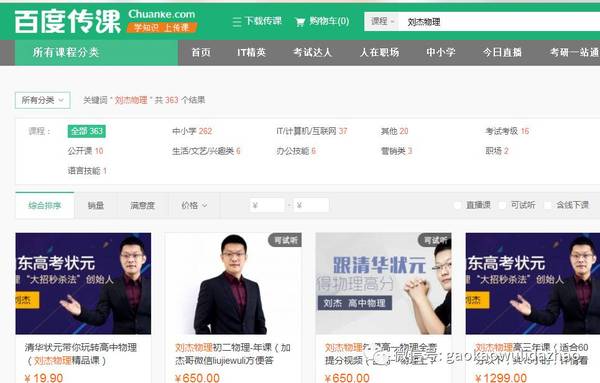Click the ¥19.90 price
600x383 pixels.
point(44,378)
